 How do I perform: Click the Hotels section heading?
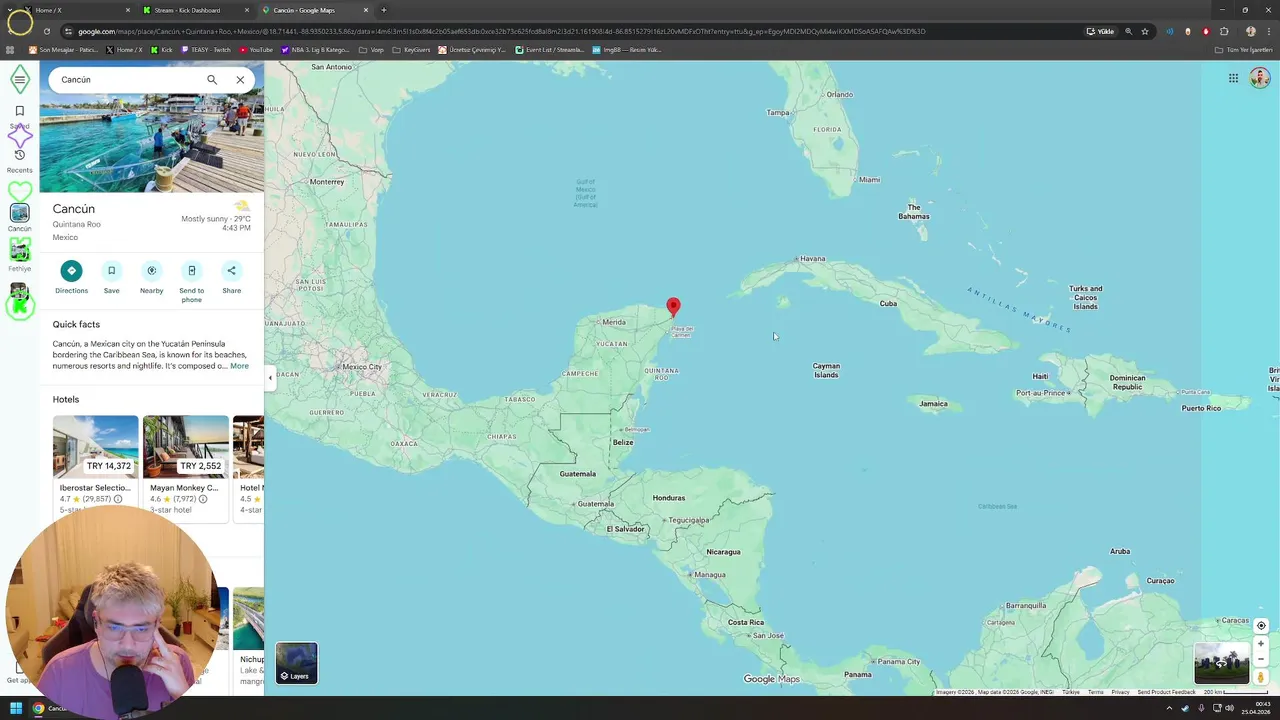[66, 399]
